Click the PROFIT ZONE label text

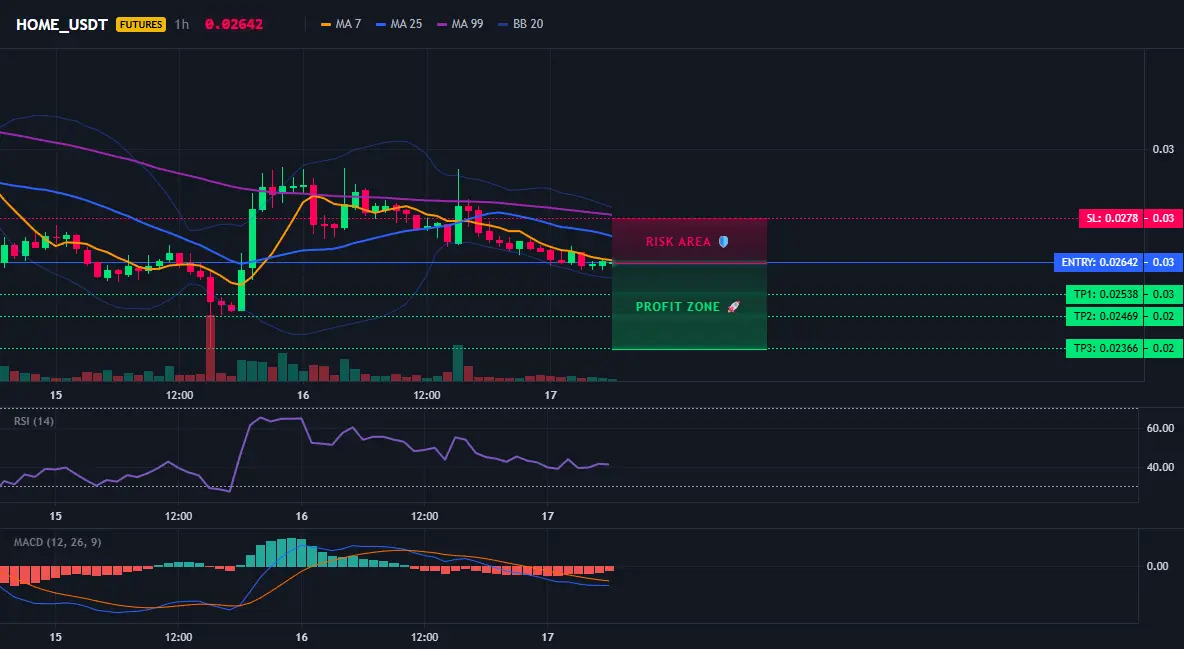point(678,307)
